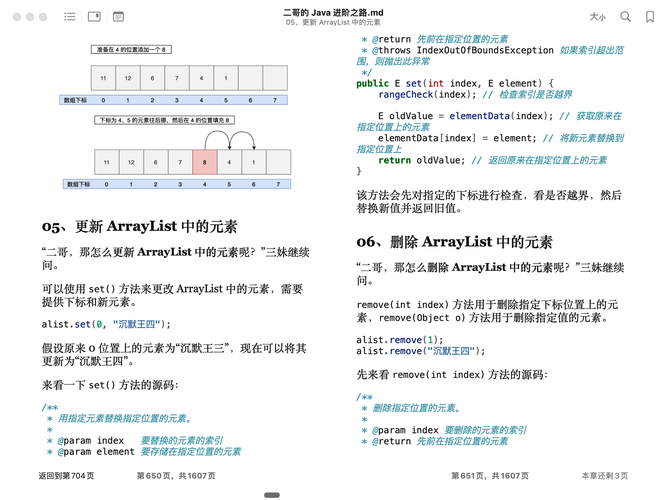Open the 大小 font size menu
The image size is (667, 500).
[x=597, y=17]
